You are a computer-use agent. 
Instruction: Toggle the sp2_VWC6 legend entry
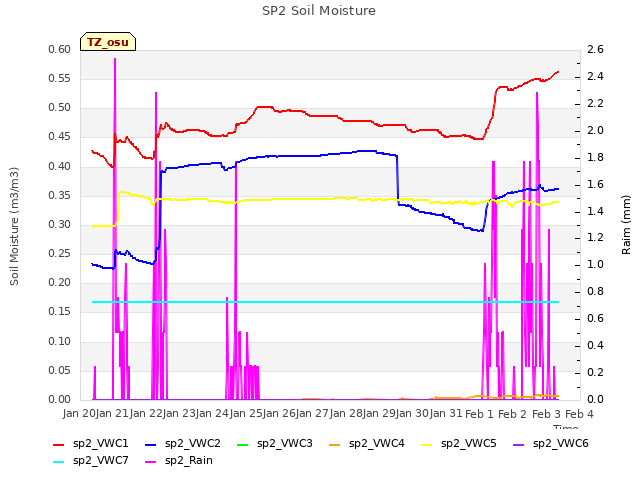coord(551,443)
